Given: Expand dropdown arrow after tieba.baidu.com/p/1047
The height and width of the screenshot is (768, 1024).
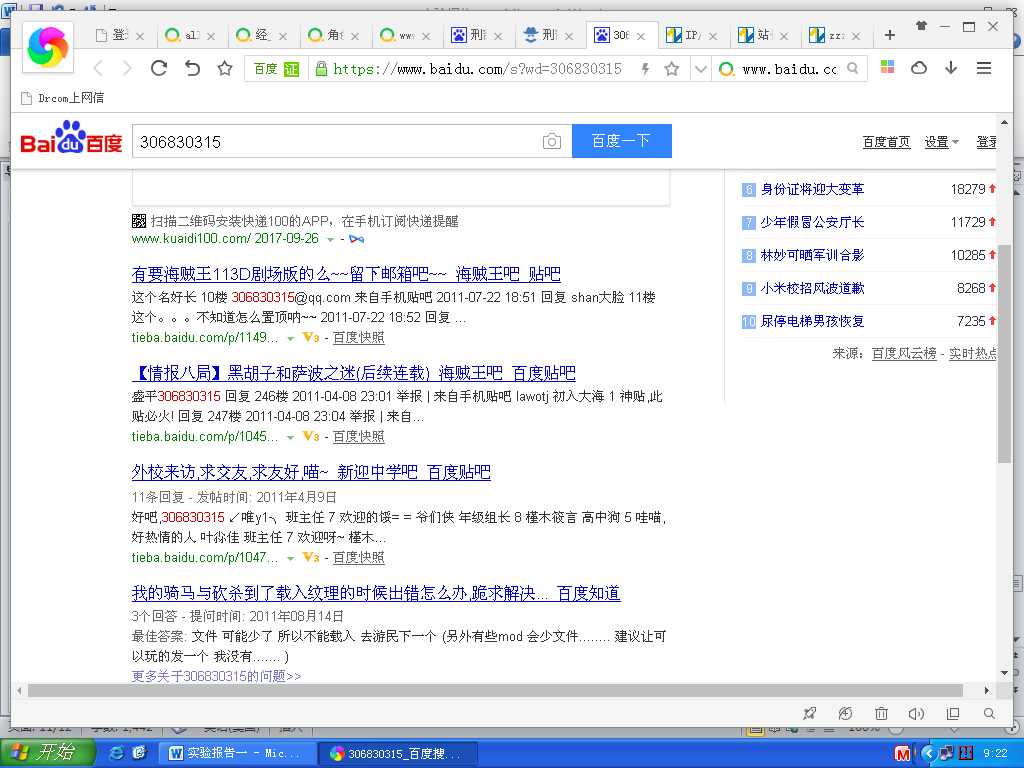Looking at the screenshot, I should coord(291,558).
